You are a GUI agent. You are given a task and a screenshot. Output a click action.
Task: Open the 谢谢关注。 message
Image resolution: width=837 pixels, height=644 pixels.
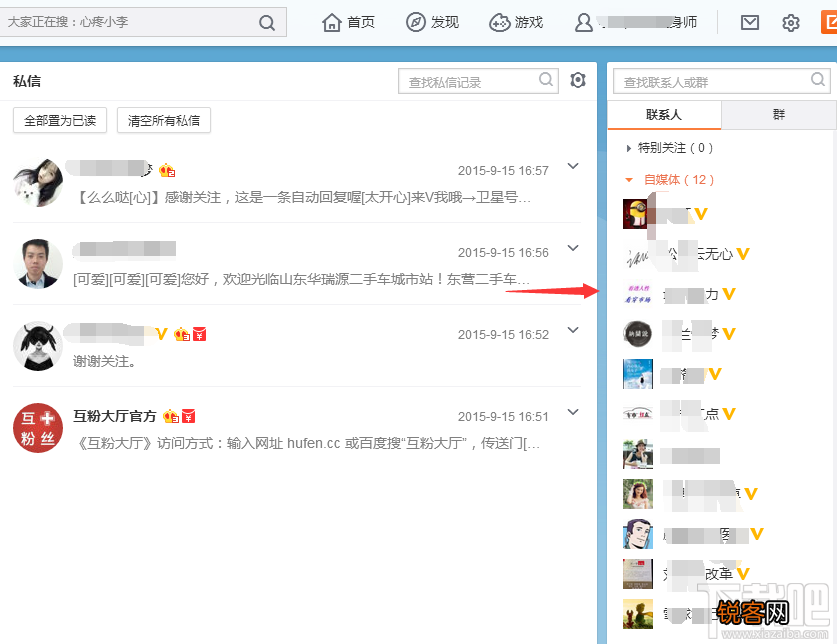click(x=105, y=362)
